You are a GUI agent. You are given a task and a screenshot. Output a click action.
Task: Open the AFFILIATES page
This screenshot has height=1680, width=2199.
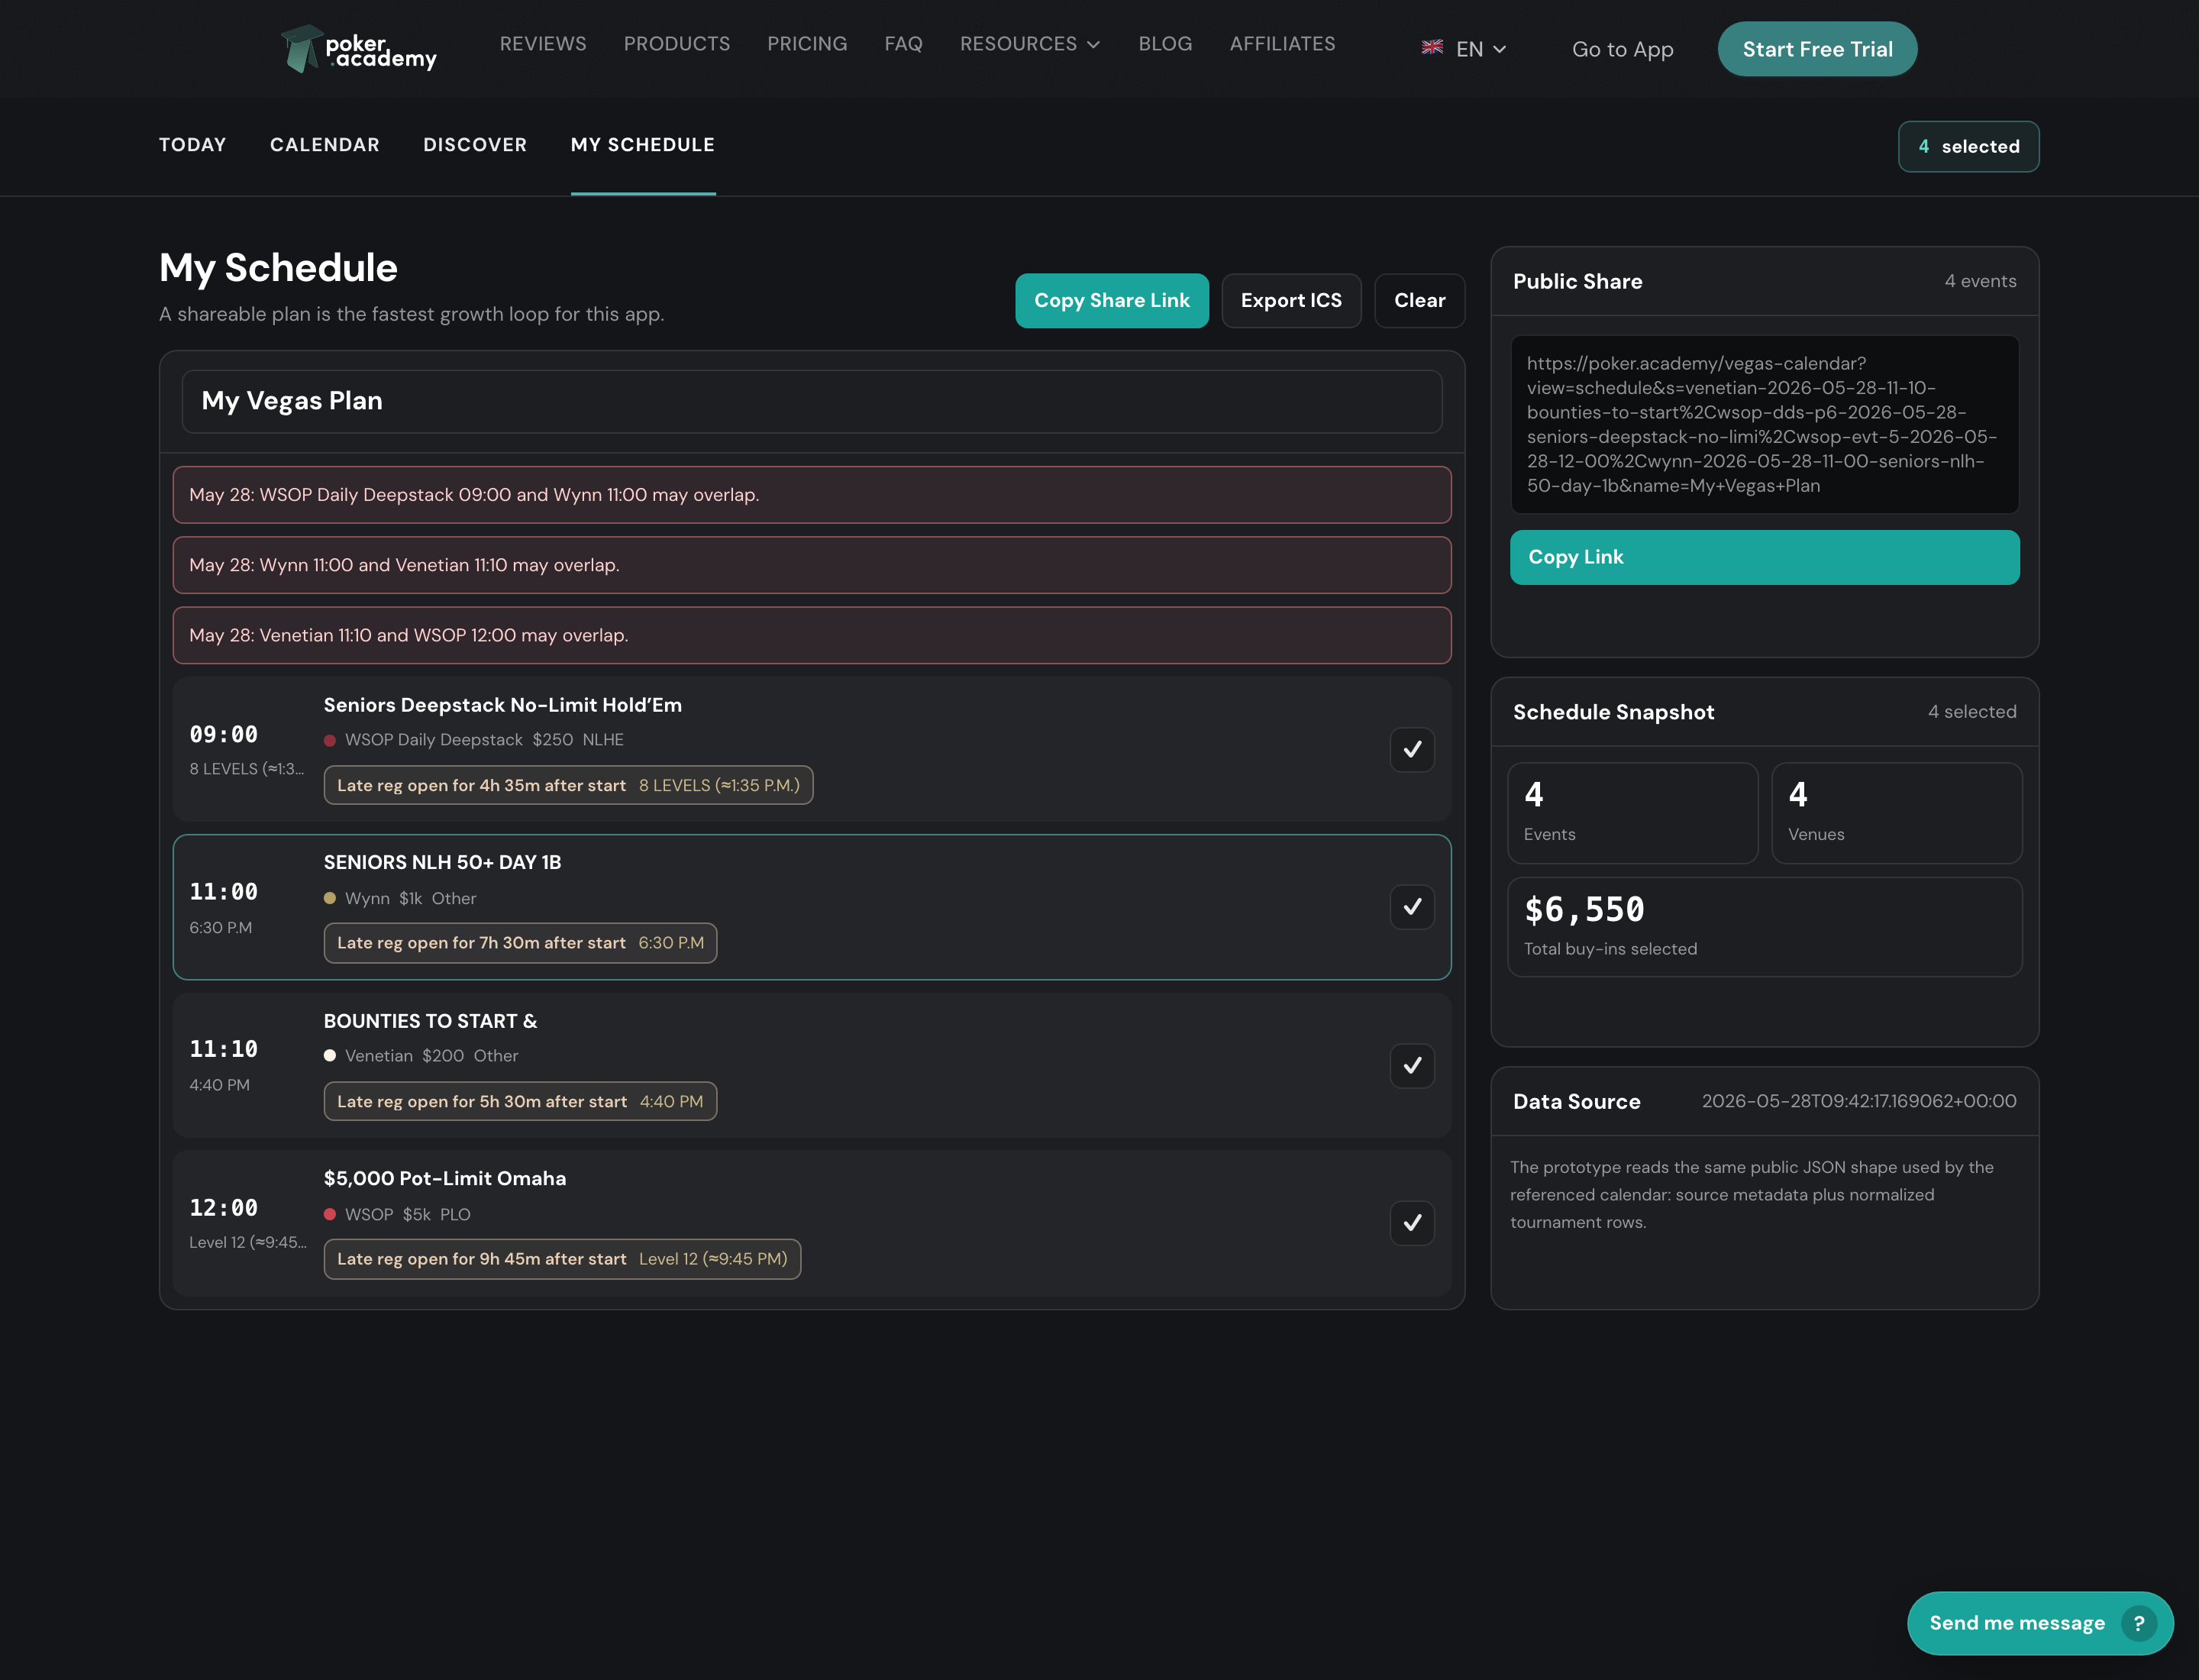point(1282,44)
